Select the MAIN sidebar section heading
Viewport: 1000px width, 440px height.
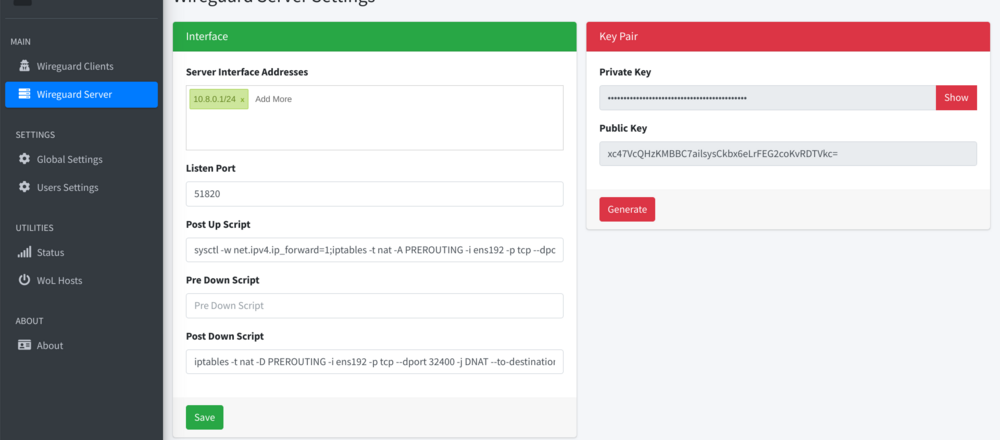20,41
